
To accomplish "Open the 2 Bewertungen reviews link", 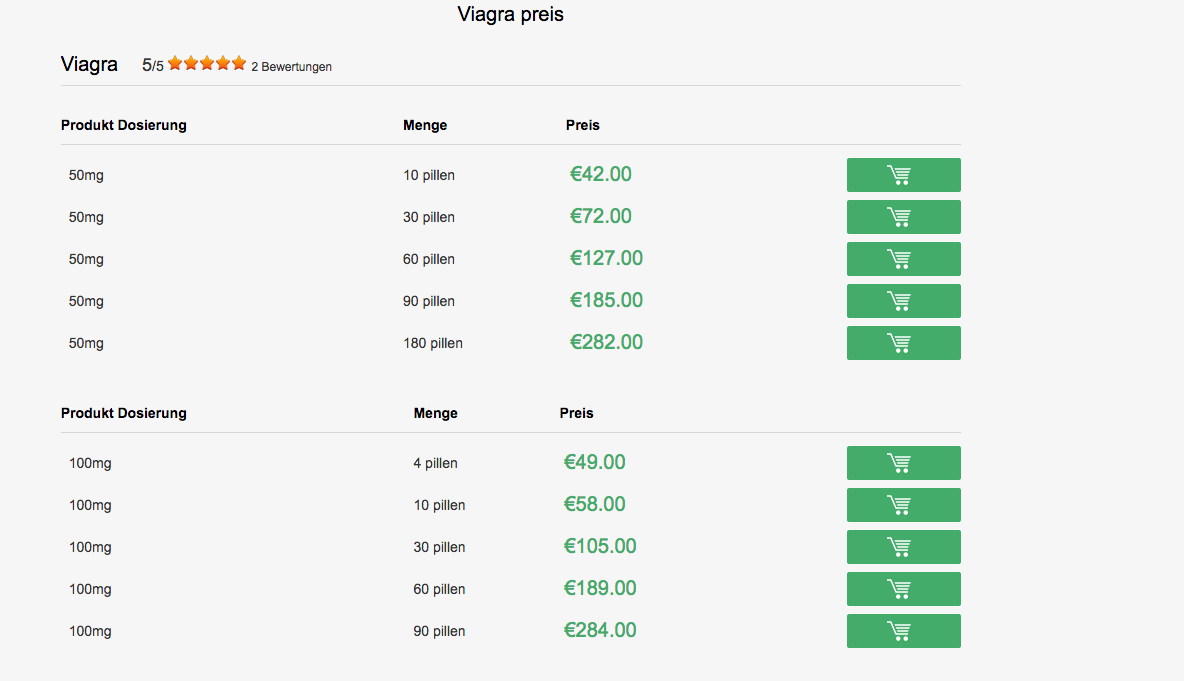I will pyautogui.click(x=291, y=67).
